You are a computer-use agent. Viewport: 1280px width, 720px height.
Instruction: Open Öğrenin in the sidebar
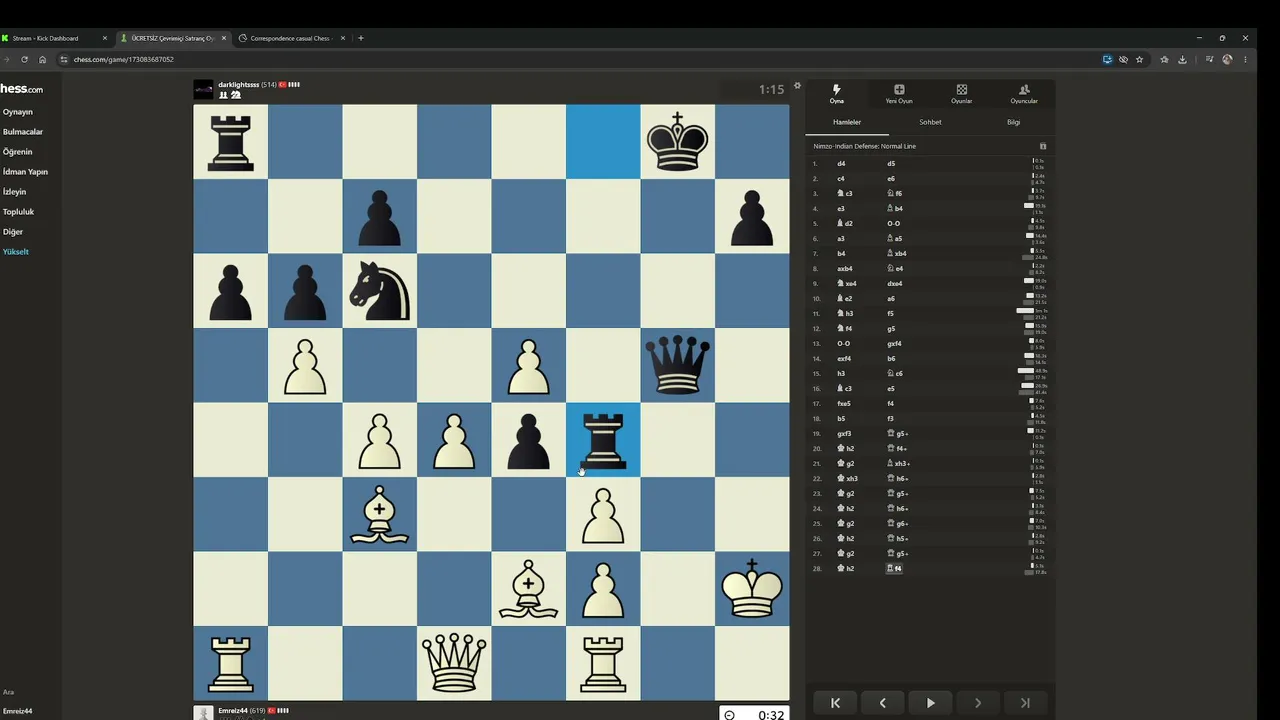[18, 152]
